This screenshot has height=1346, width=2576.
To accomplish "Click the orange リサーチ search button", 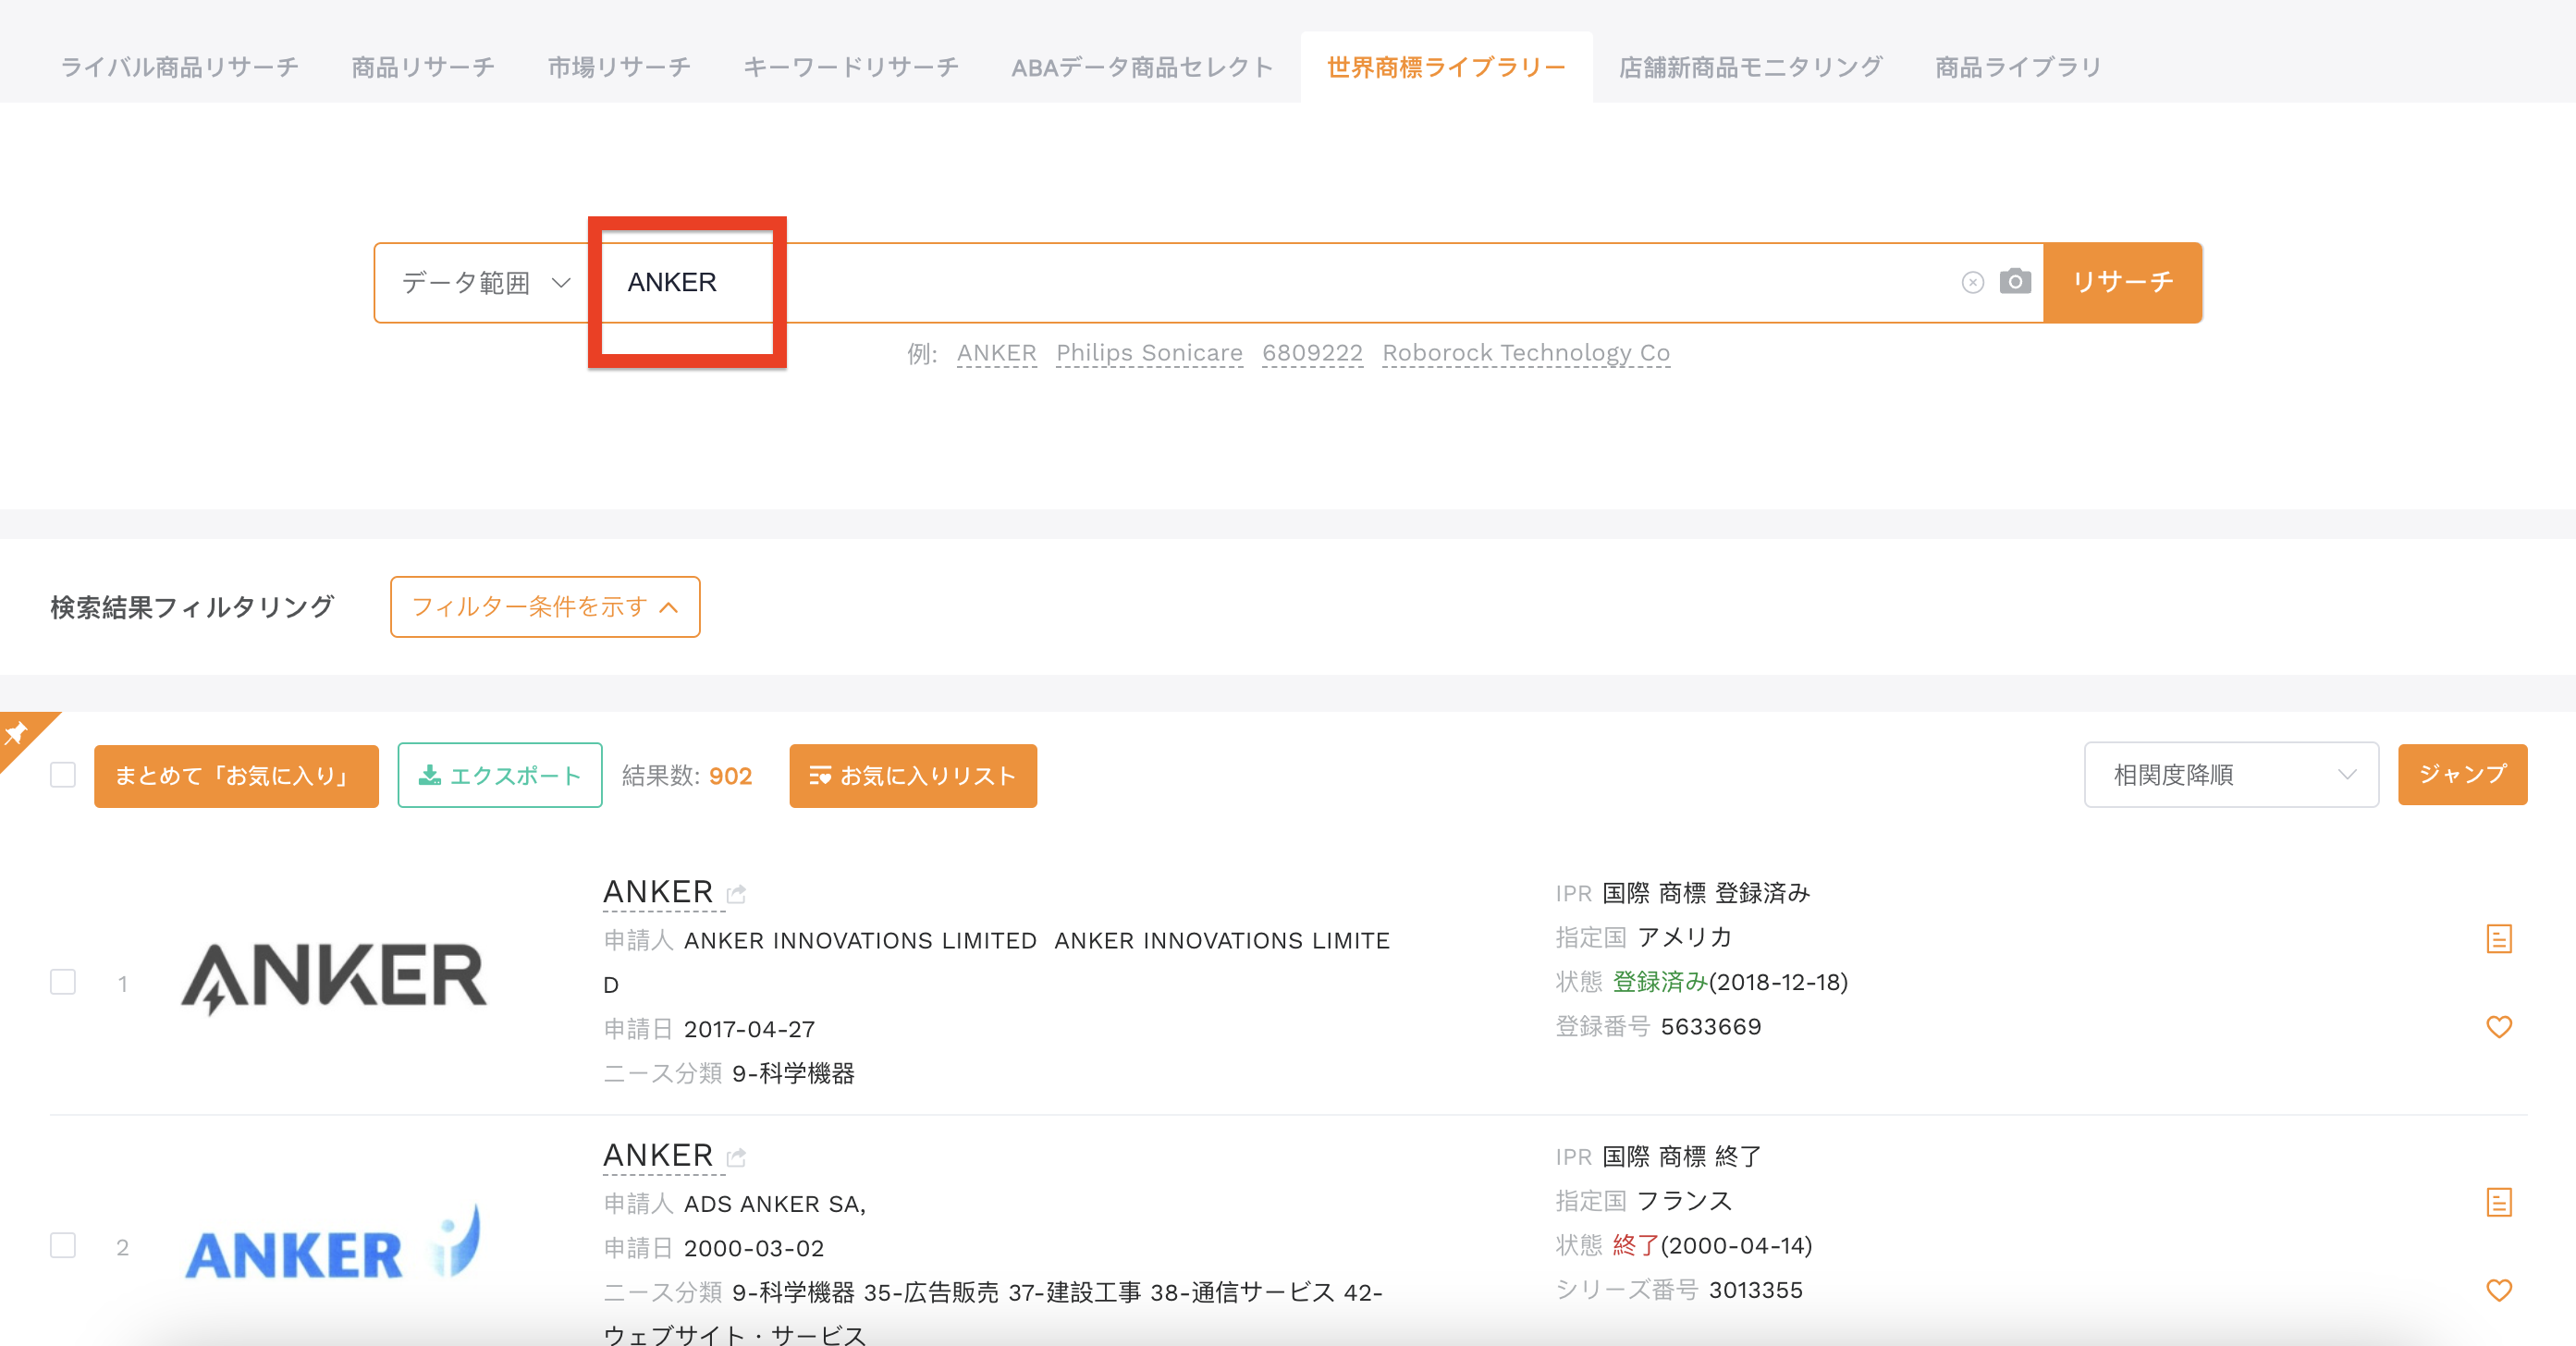I will (x=2122, y=282).
